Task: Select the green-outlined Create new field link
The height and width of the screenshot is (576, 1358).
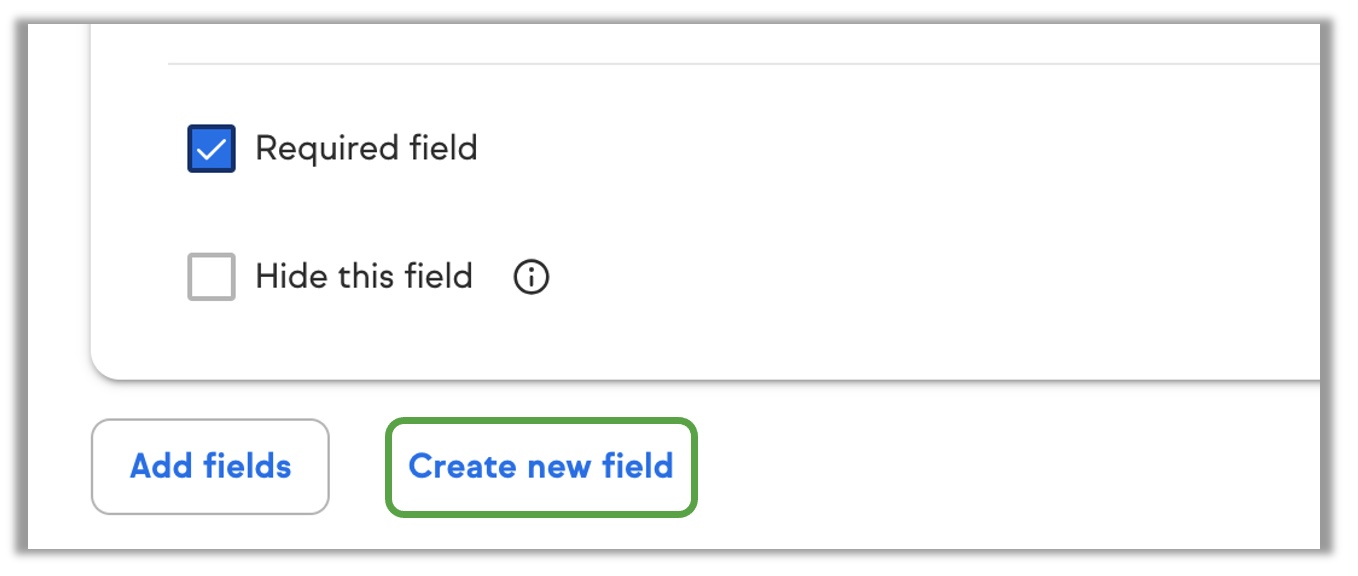Action: pyautogui.click(x=541, y=467)
